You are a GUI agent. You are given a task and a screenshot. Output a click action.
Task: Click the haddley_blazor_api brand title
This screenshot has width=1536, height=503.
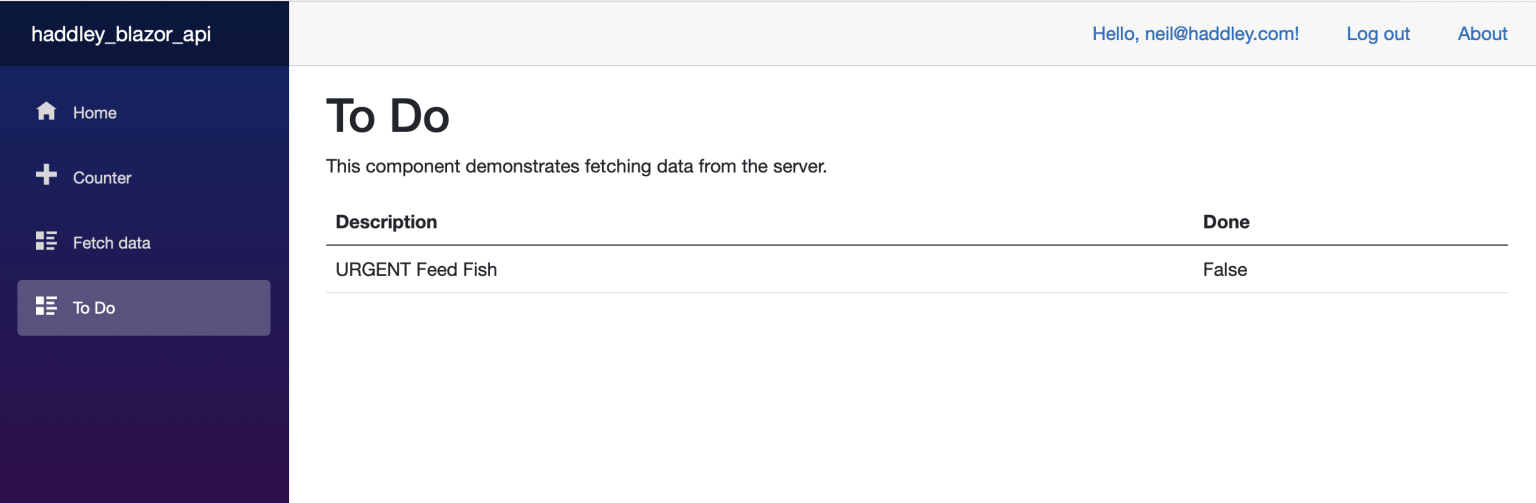point(121,34)
